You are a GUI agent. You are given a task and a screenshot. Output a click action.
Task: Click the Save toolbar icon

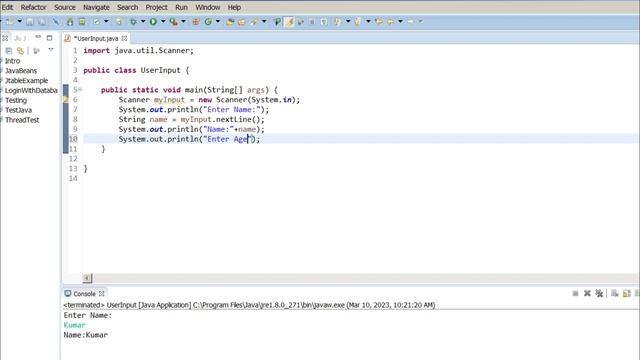[30, 21]
